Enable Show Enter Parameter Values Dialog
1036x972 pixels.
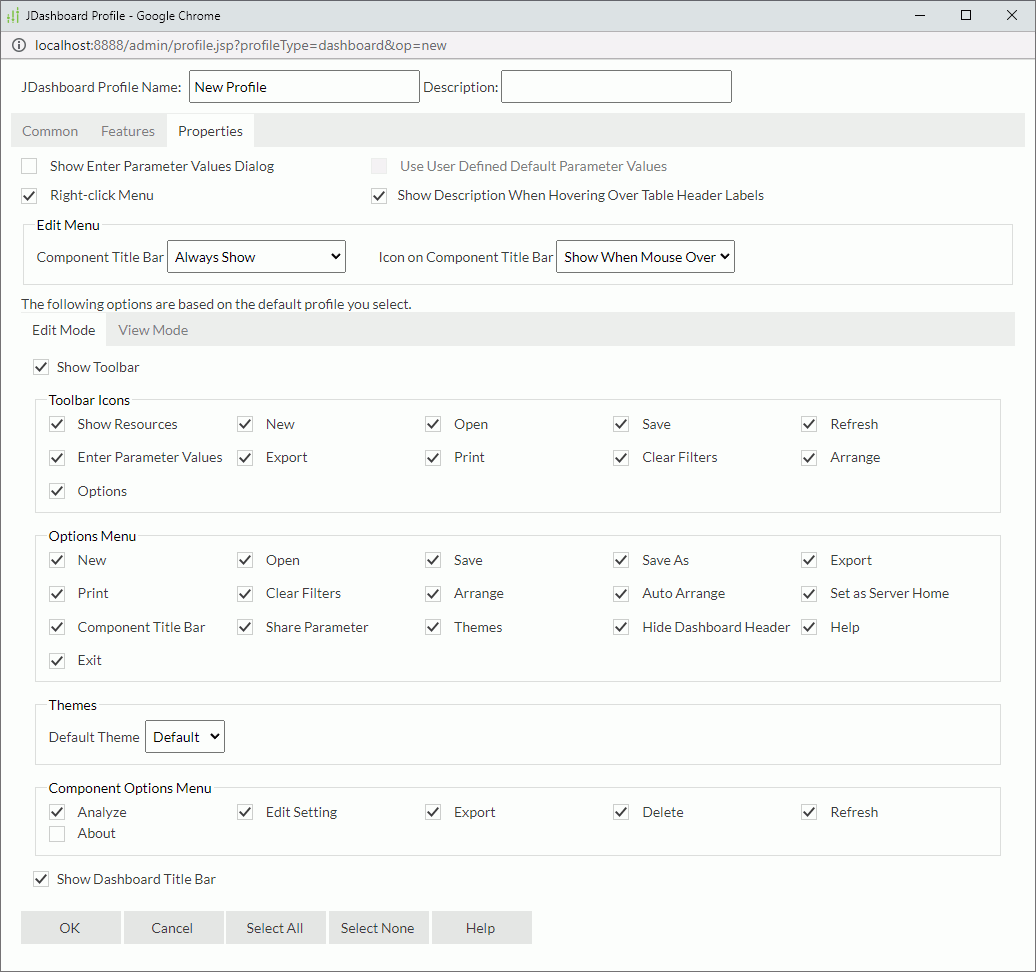tap(29, 166)
